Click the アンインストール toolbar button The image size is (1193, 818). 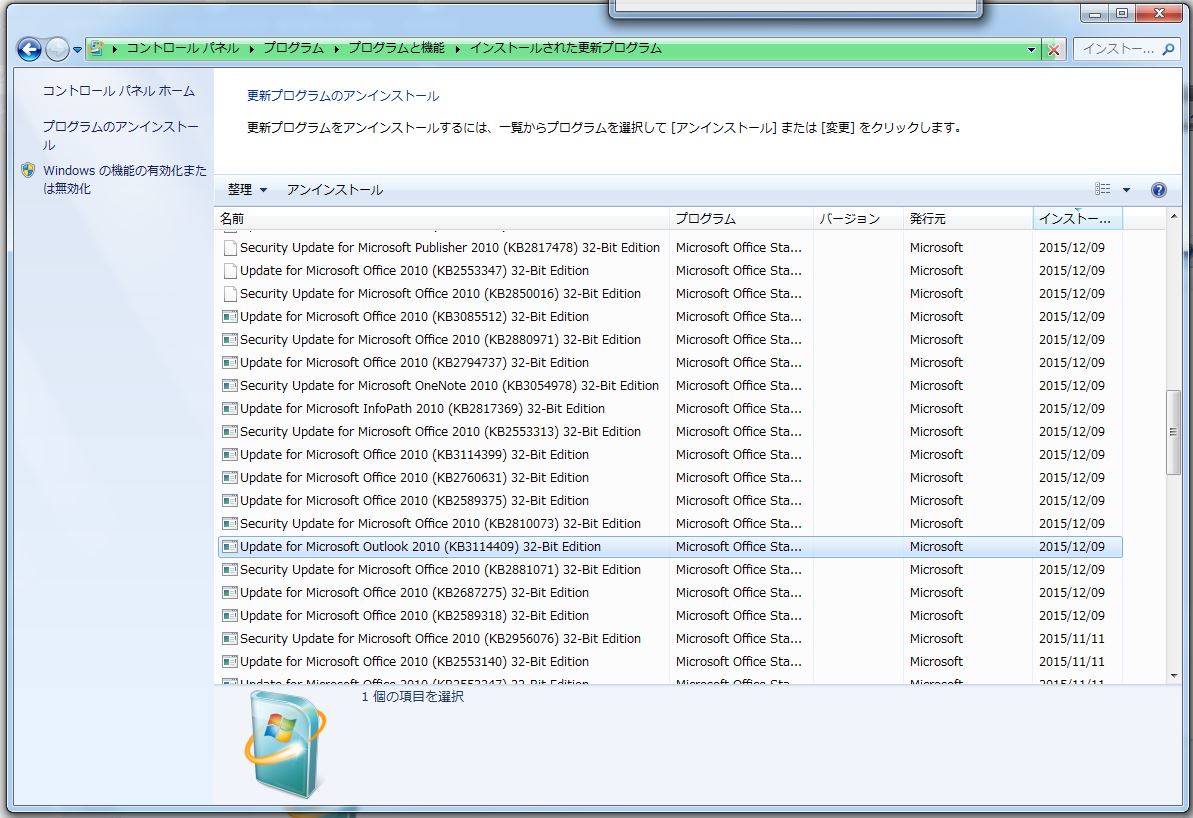tap(335, 189)
